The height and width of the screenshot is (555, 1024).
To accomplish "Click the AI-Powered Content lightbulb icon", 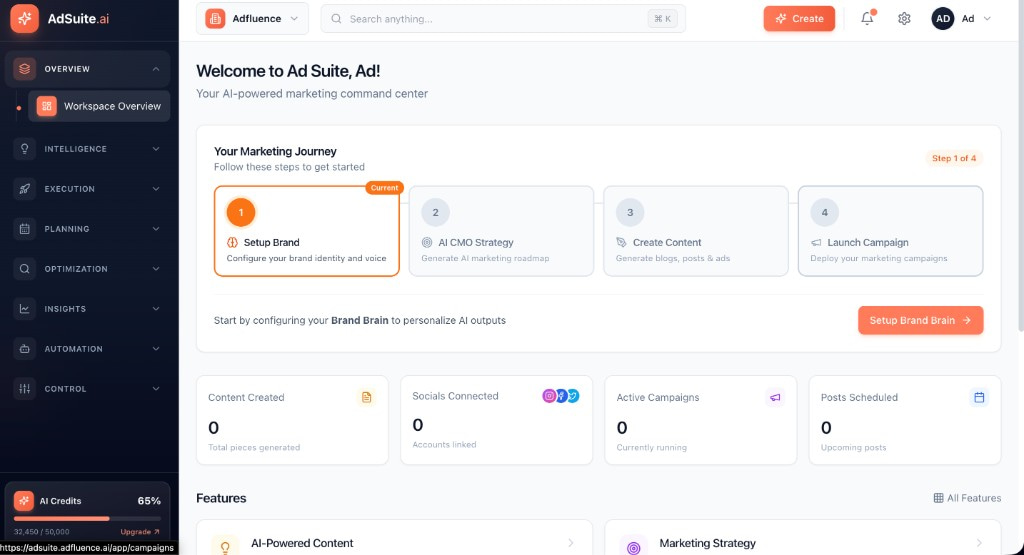I will (225, 547).
